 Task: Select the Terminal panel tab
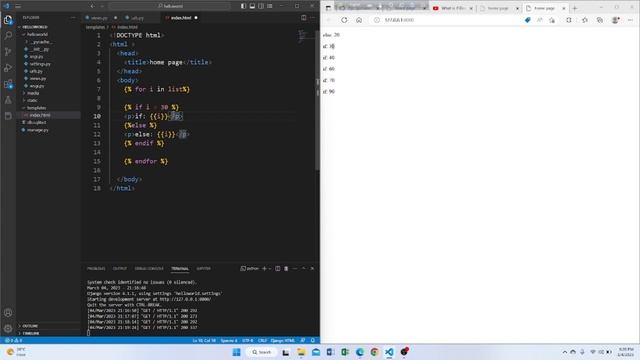(180, 269)
